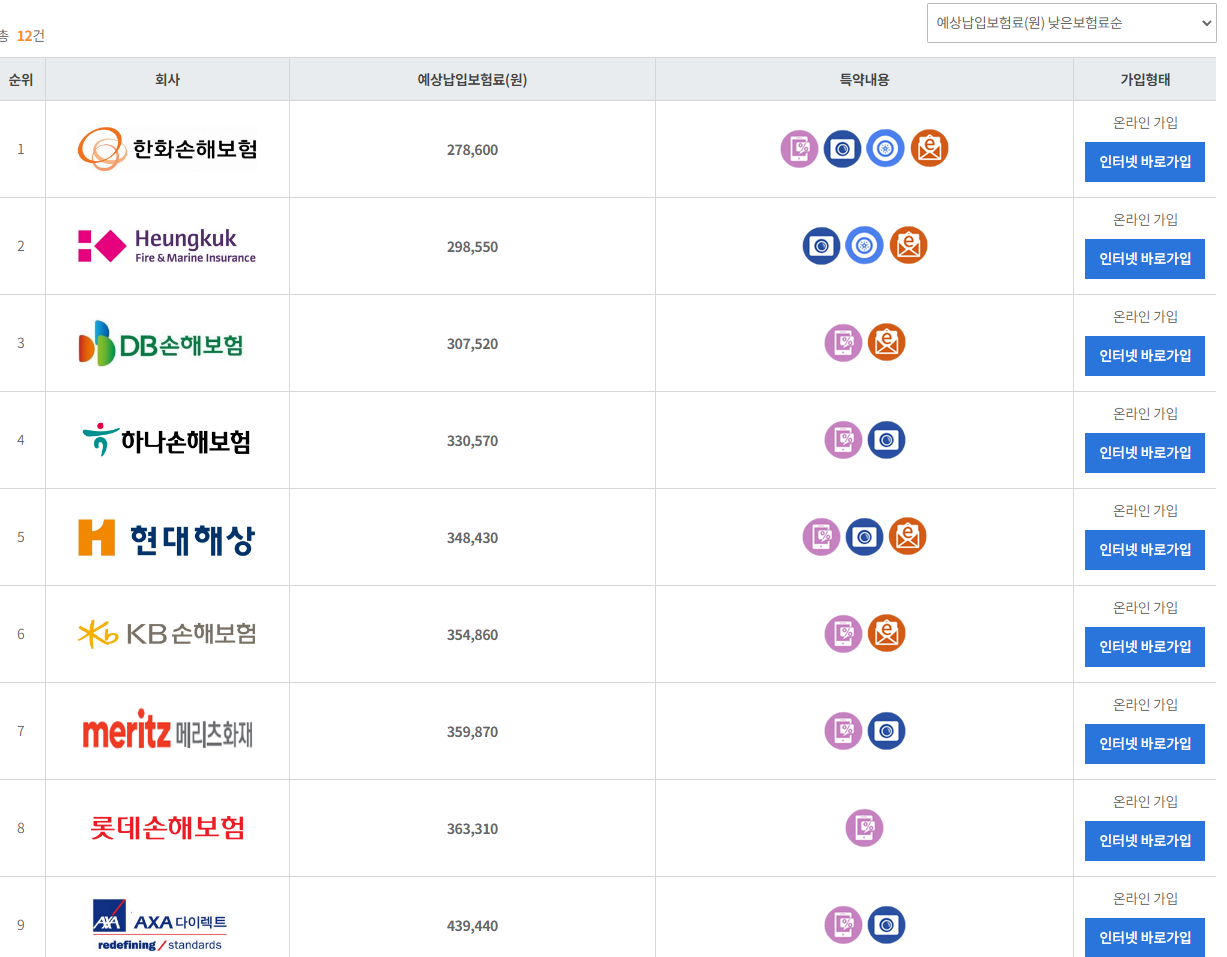1227x957 pixels.
Task: Click the 총 12건 result count
Action: (x=22, y=36)
